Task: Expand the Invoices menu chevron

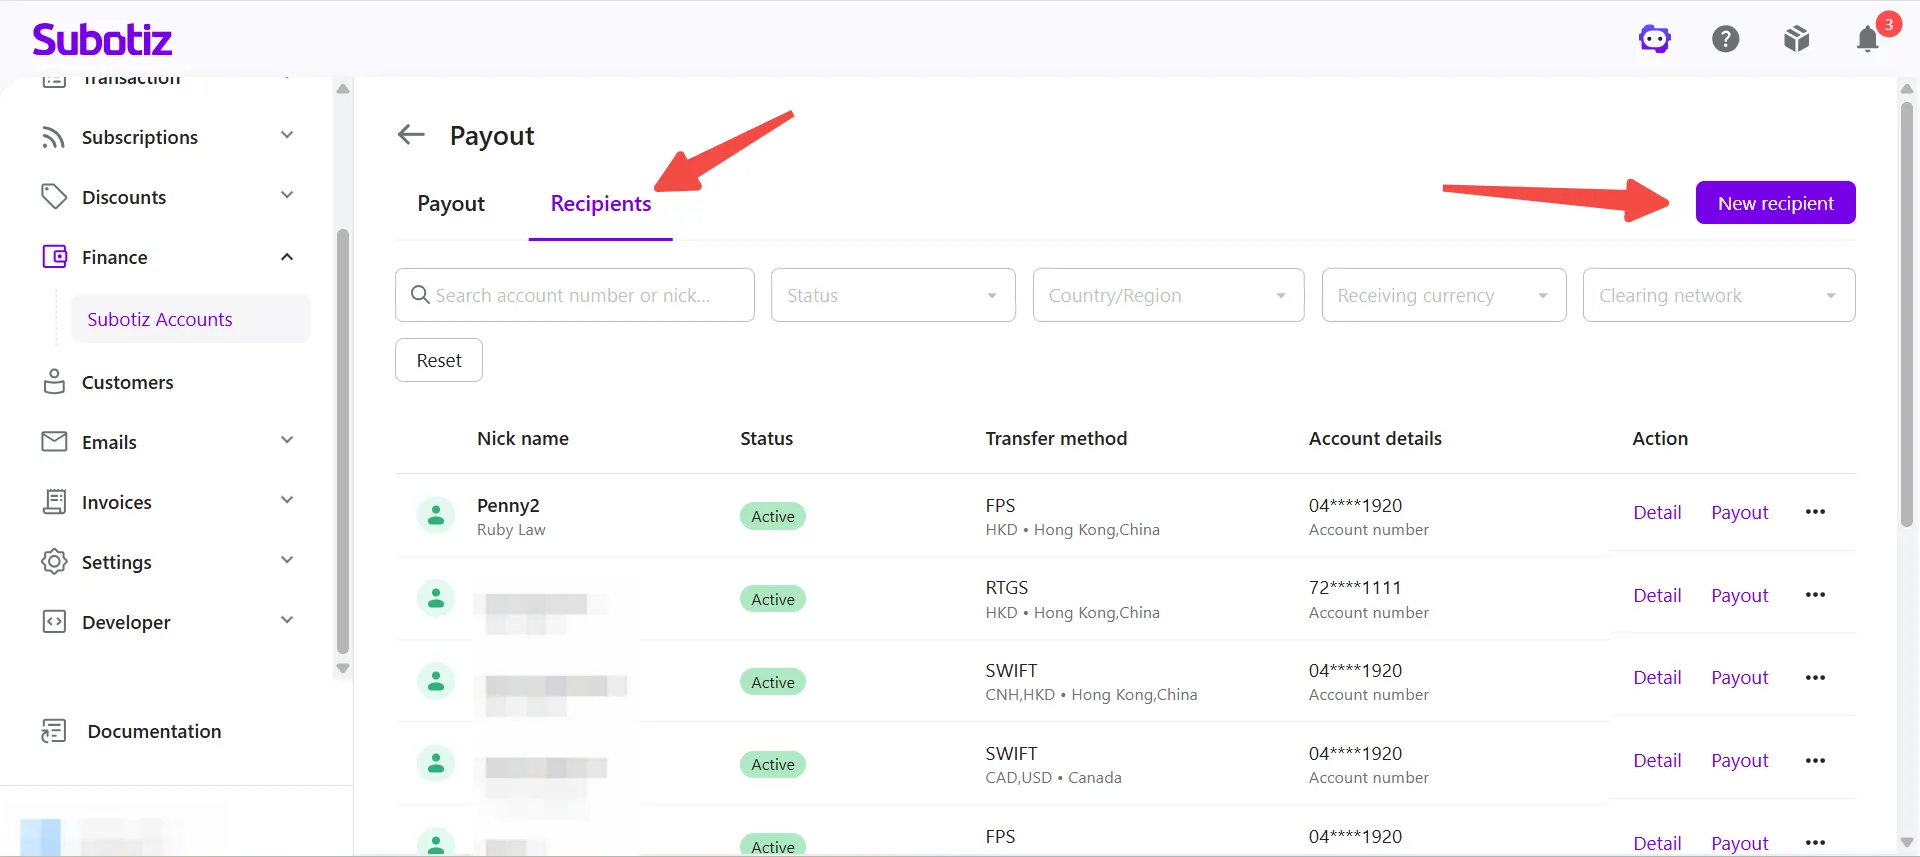Action: click(x=287, y=500)
